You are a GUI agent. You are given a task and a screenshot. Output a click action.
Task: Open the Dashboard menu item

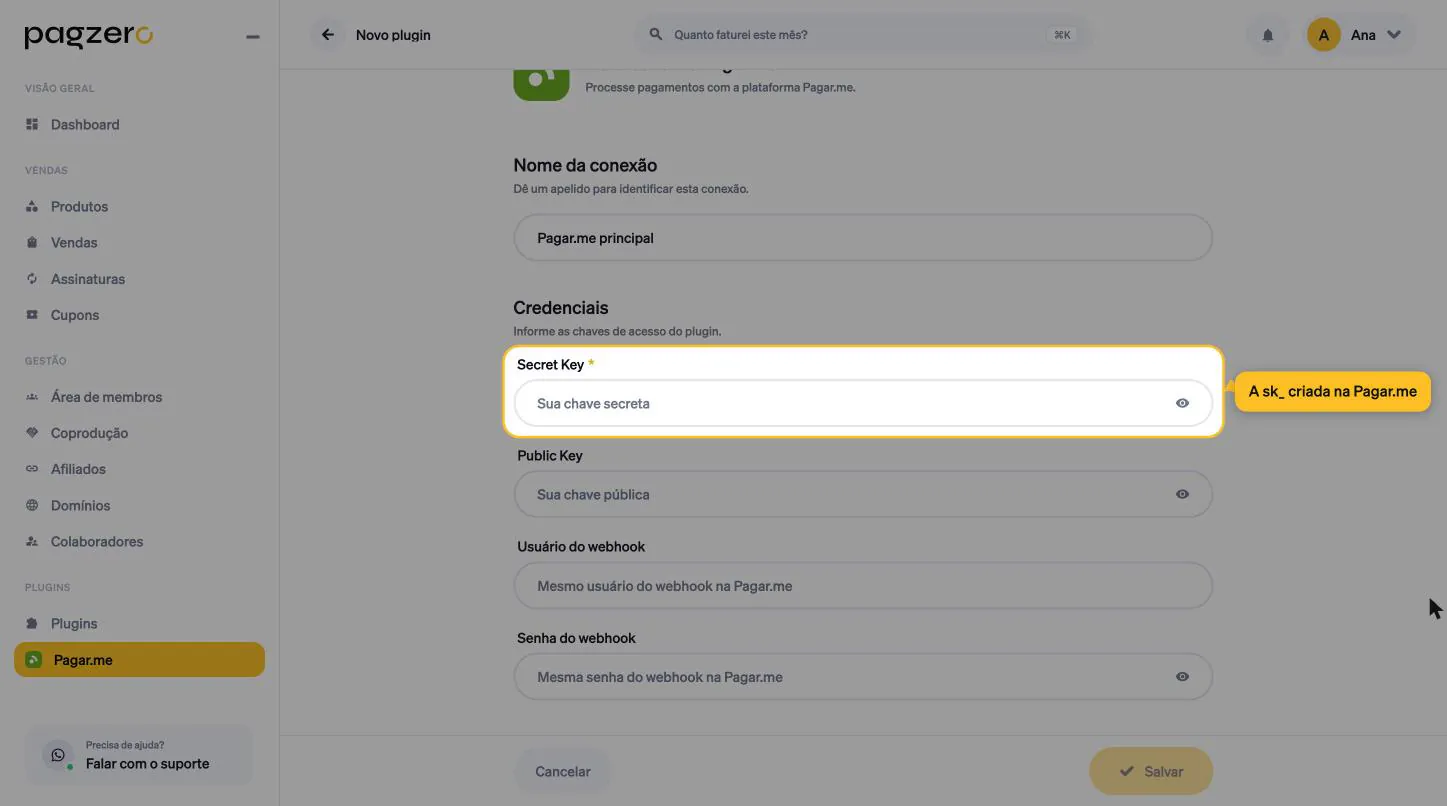139,124
